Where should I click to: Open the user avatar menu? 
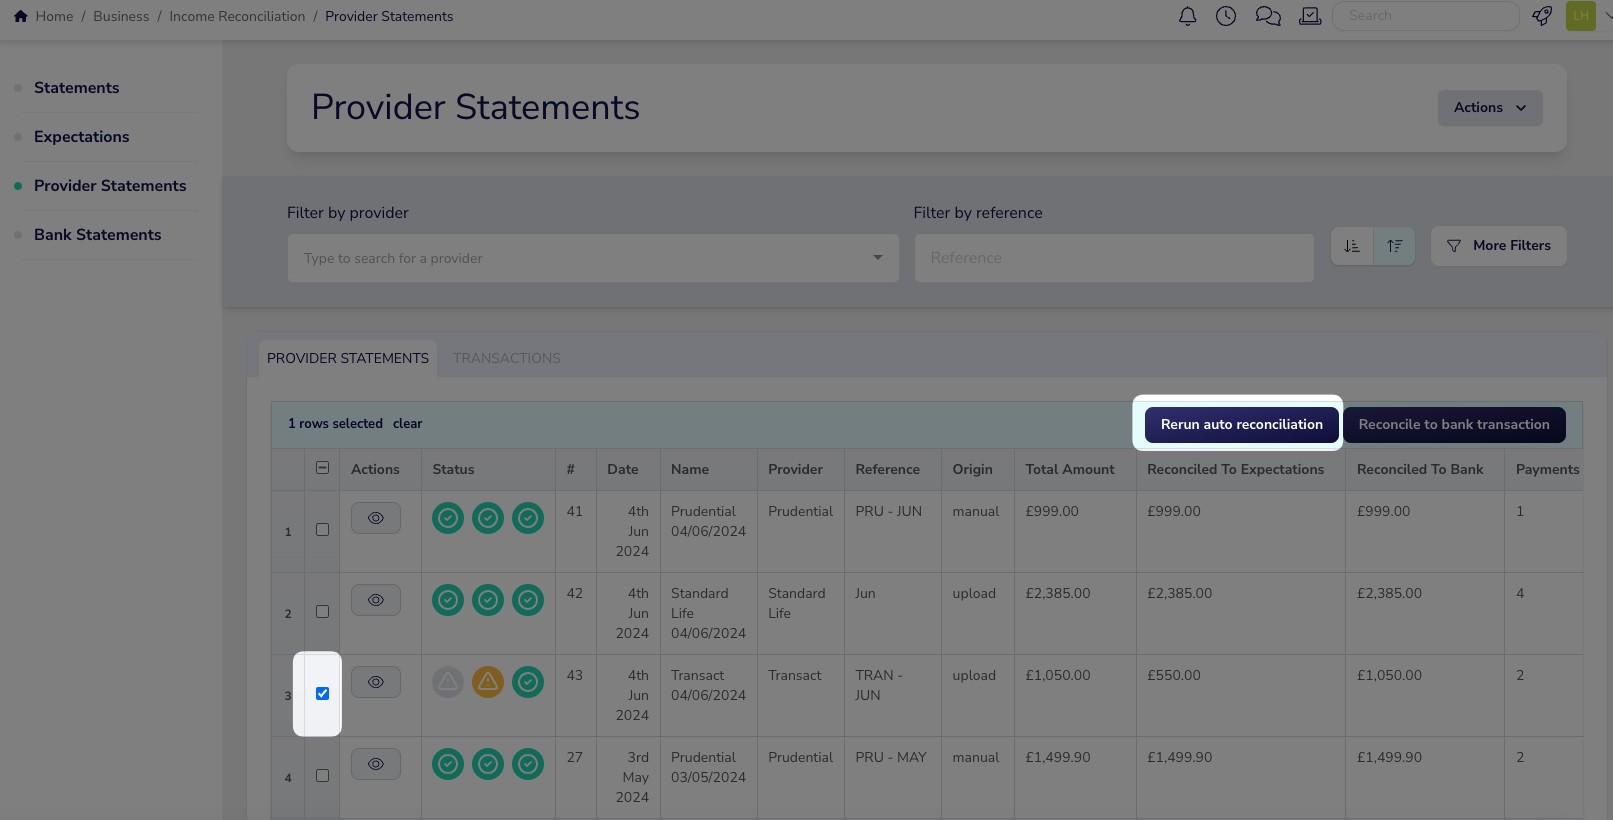[x=1581, y=16]
